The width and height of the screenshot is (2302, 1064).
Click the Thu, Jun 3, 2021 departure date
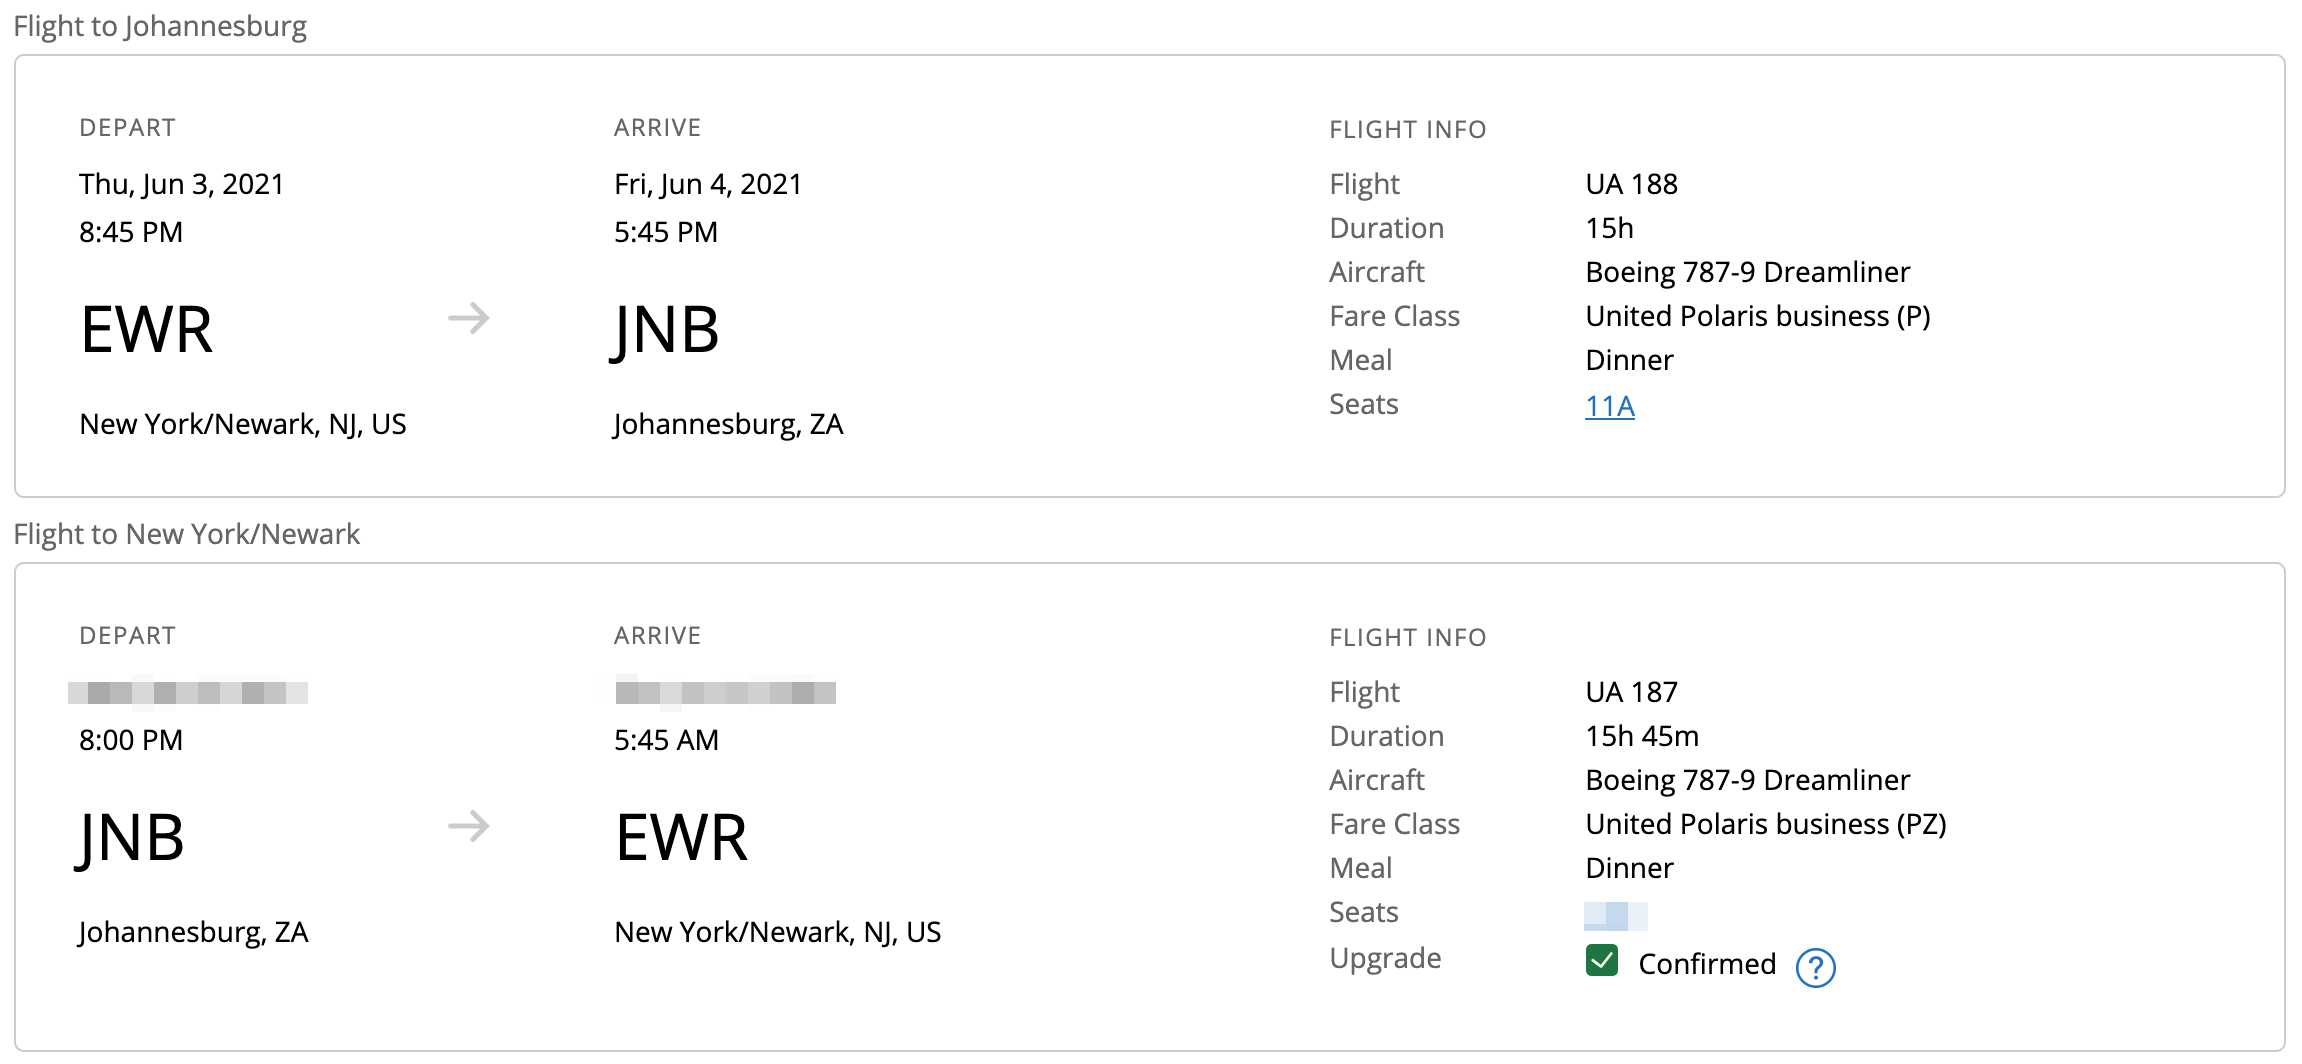point(181,184)
